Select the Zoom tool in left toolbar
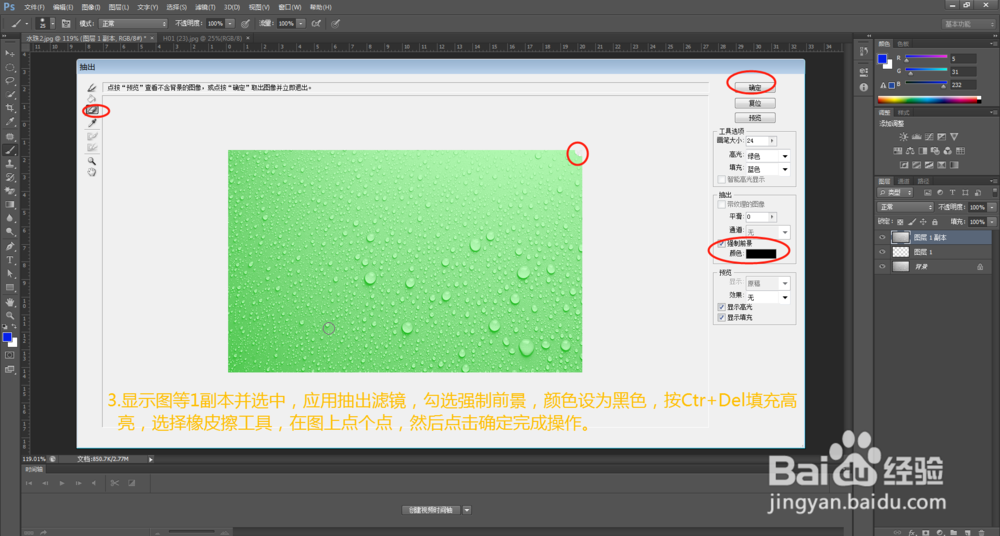The image size is (1000, 536). [10, 315]
